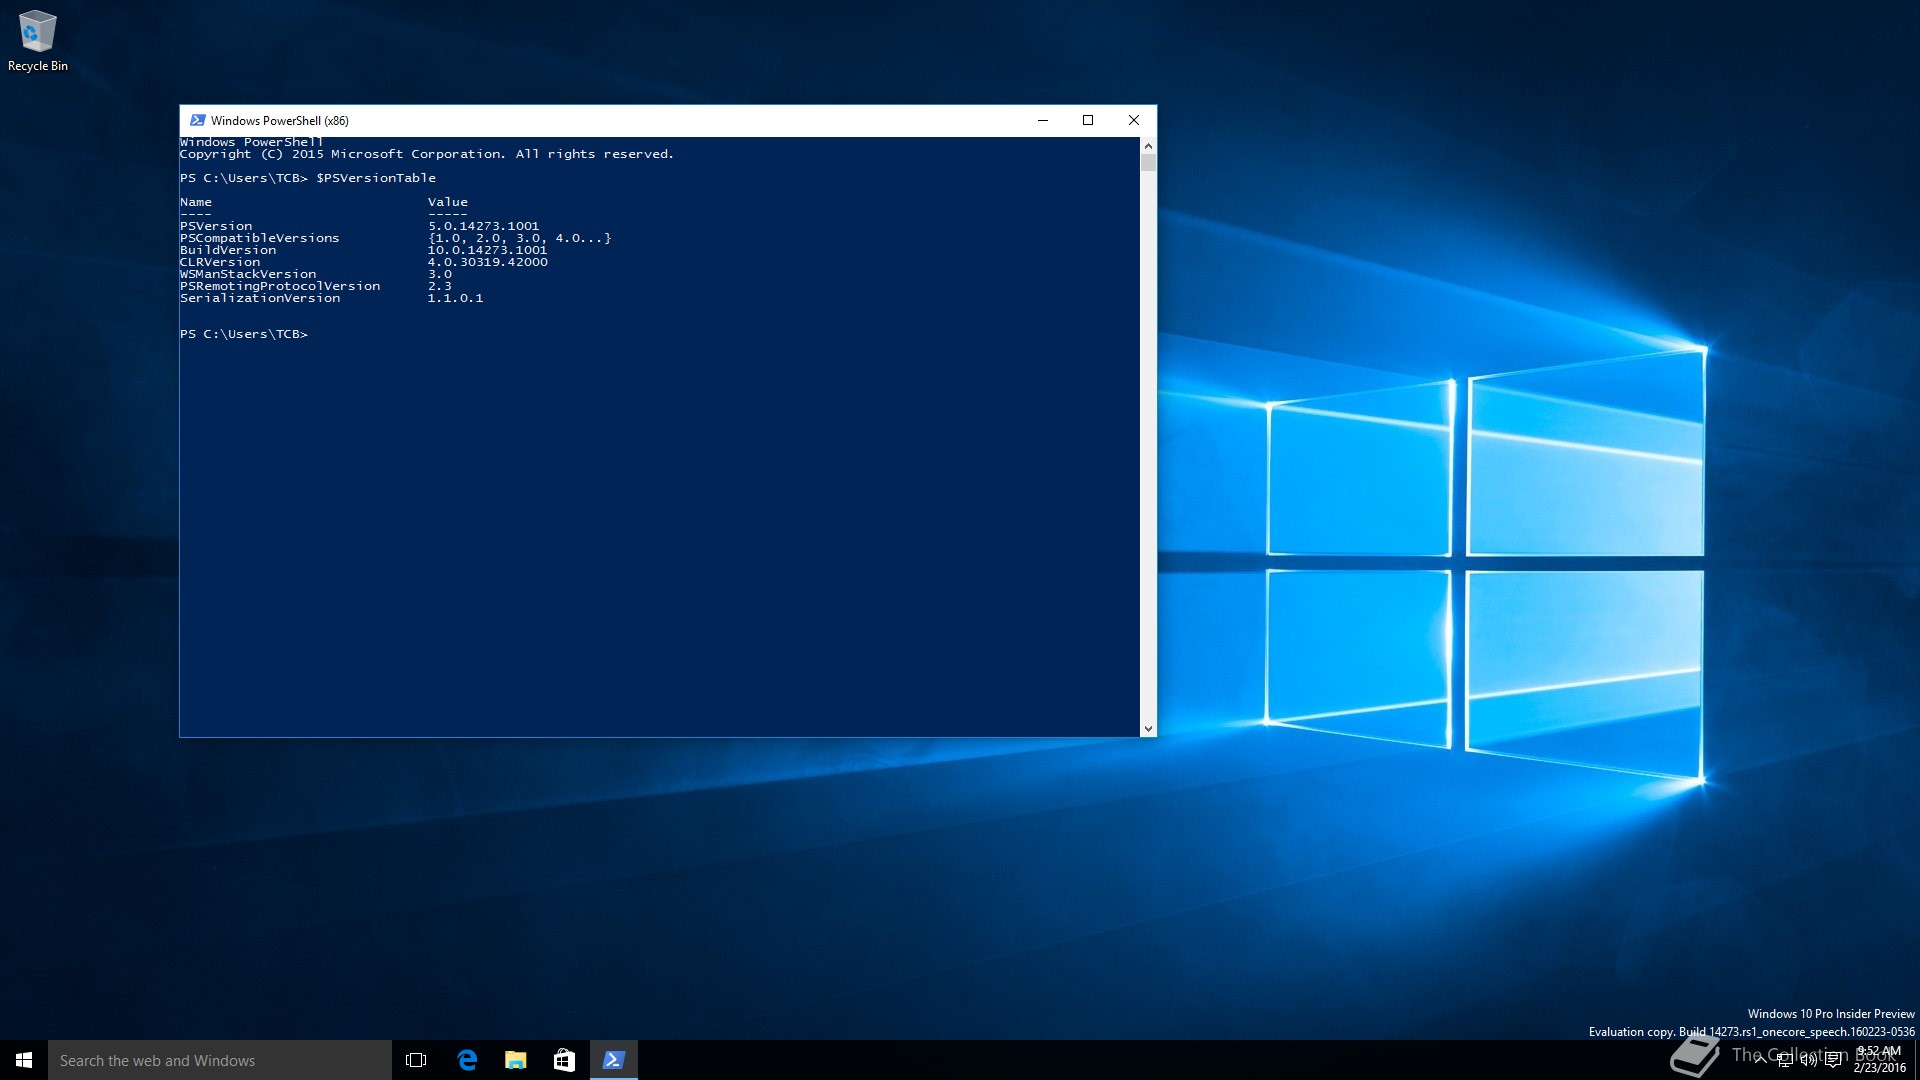Image resolution: width=1920 pixels, height=1080 pixels.
Task: Click the PSVersion row name
Action: [x=216, y=226]
